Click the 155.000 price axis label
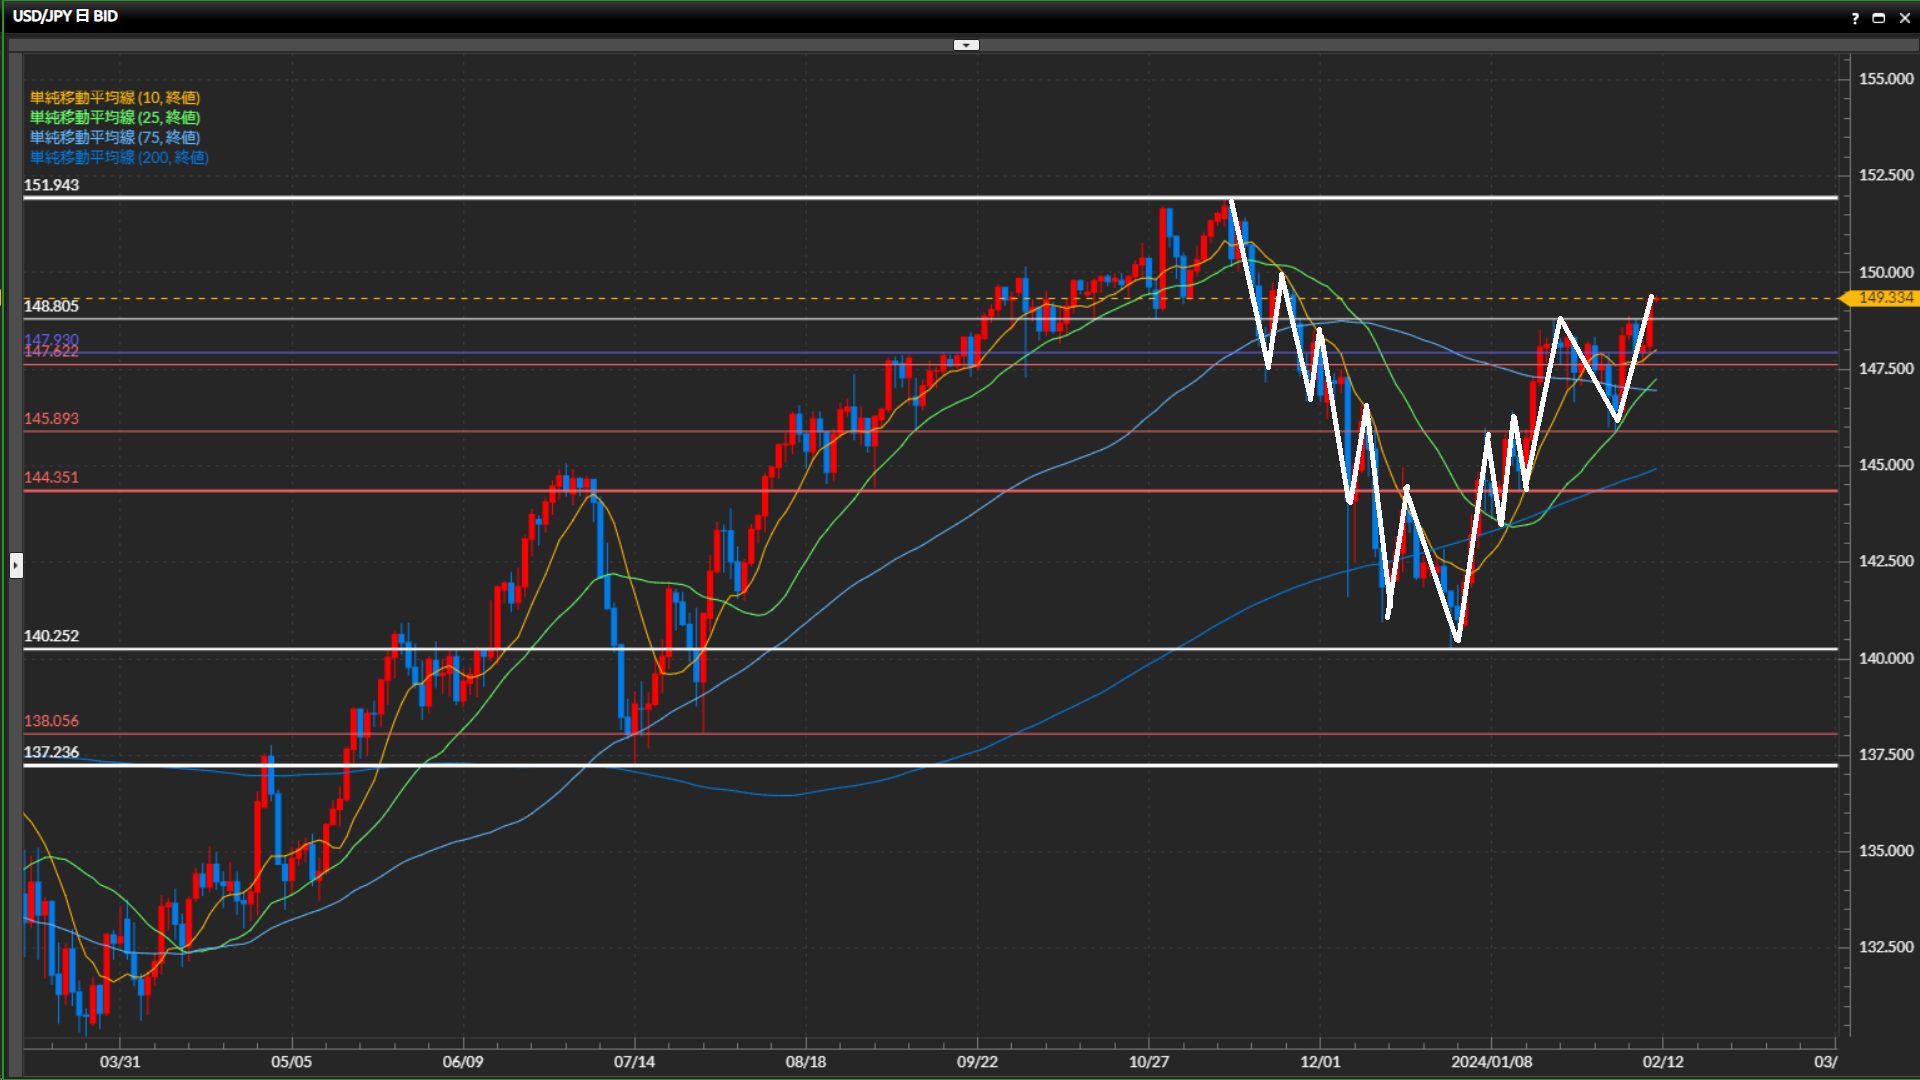Image resolution: width=1920 pixels, height=1080 pixels. tap(1885, 79)
